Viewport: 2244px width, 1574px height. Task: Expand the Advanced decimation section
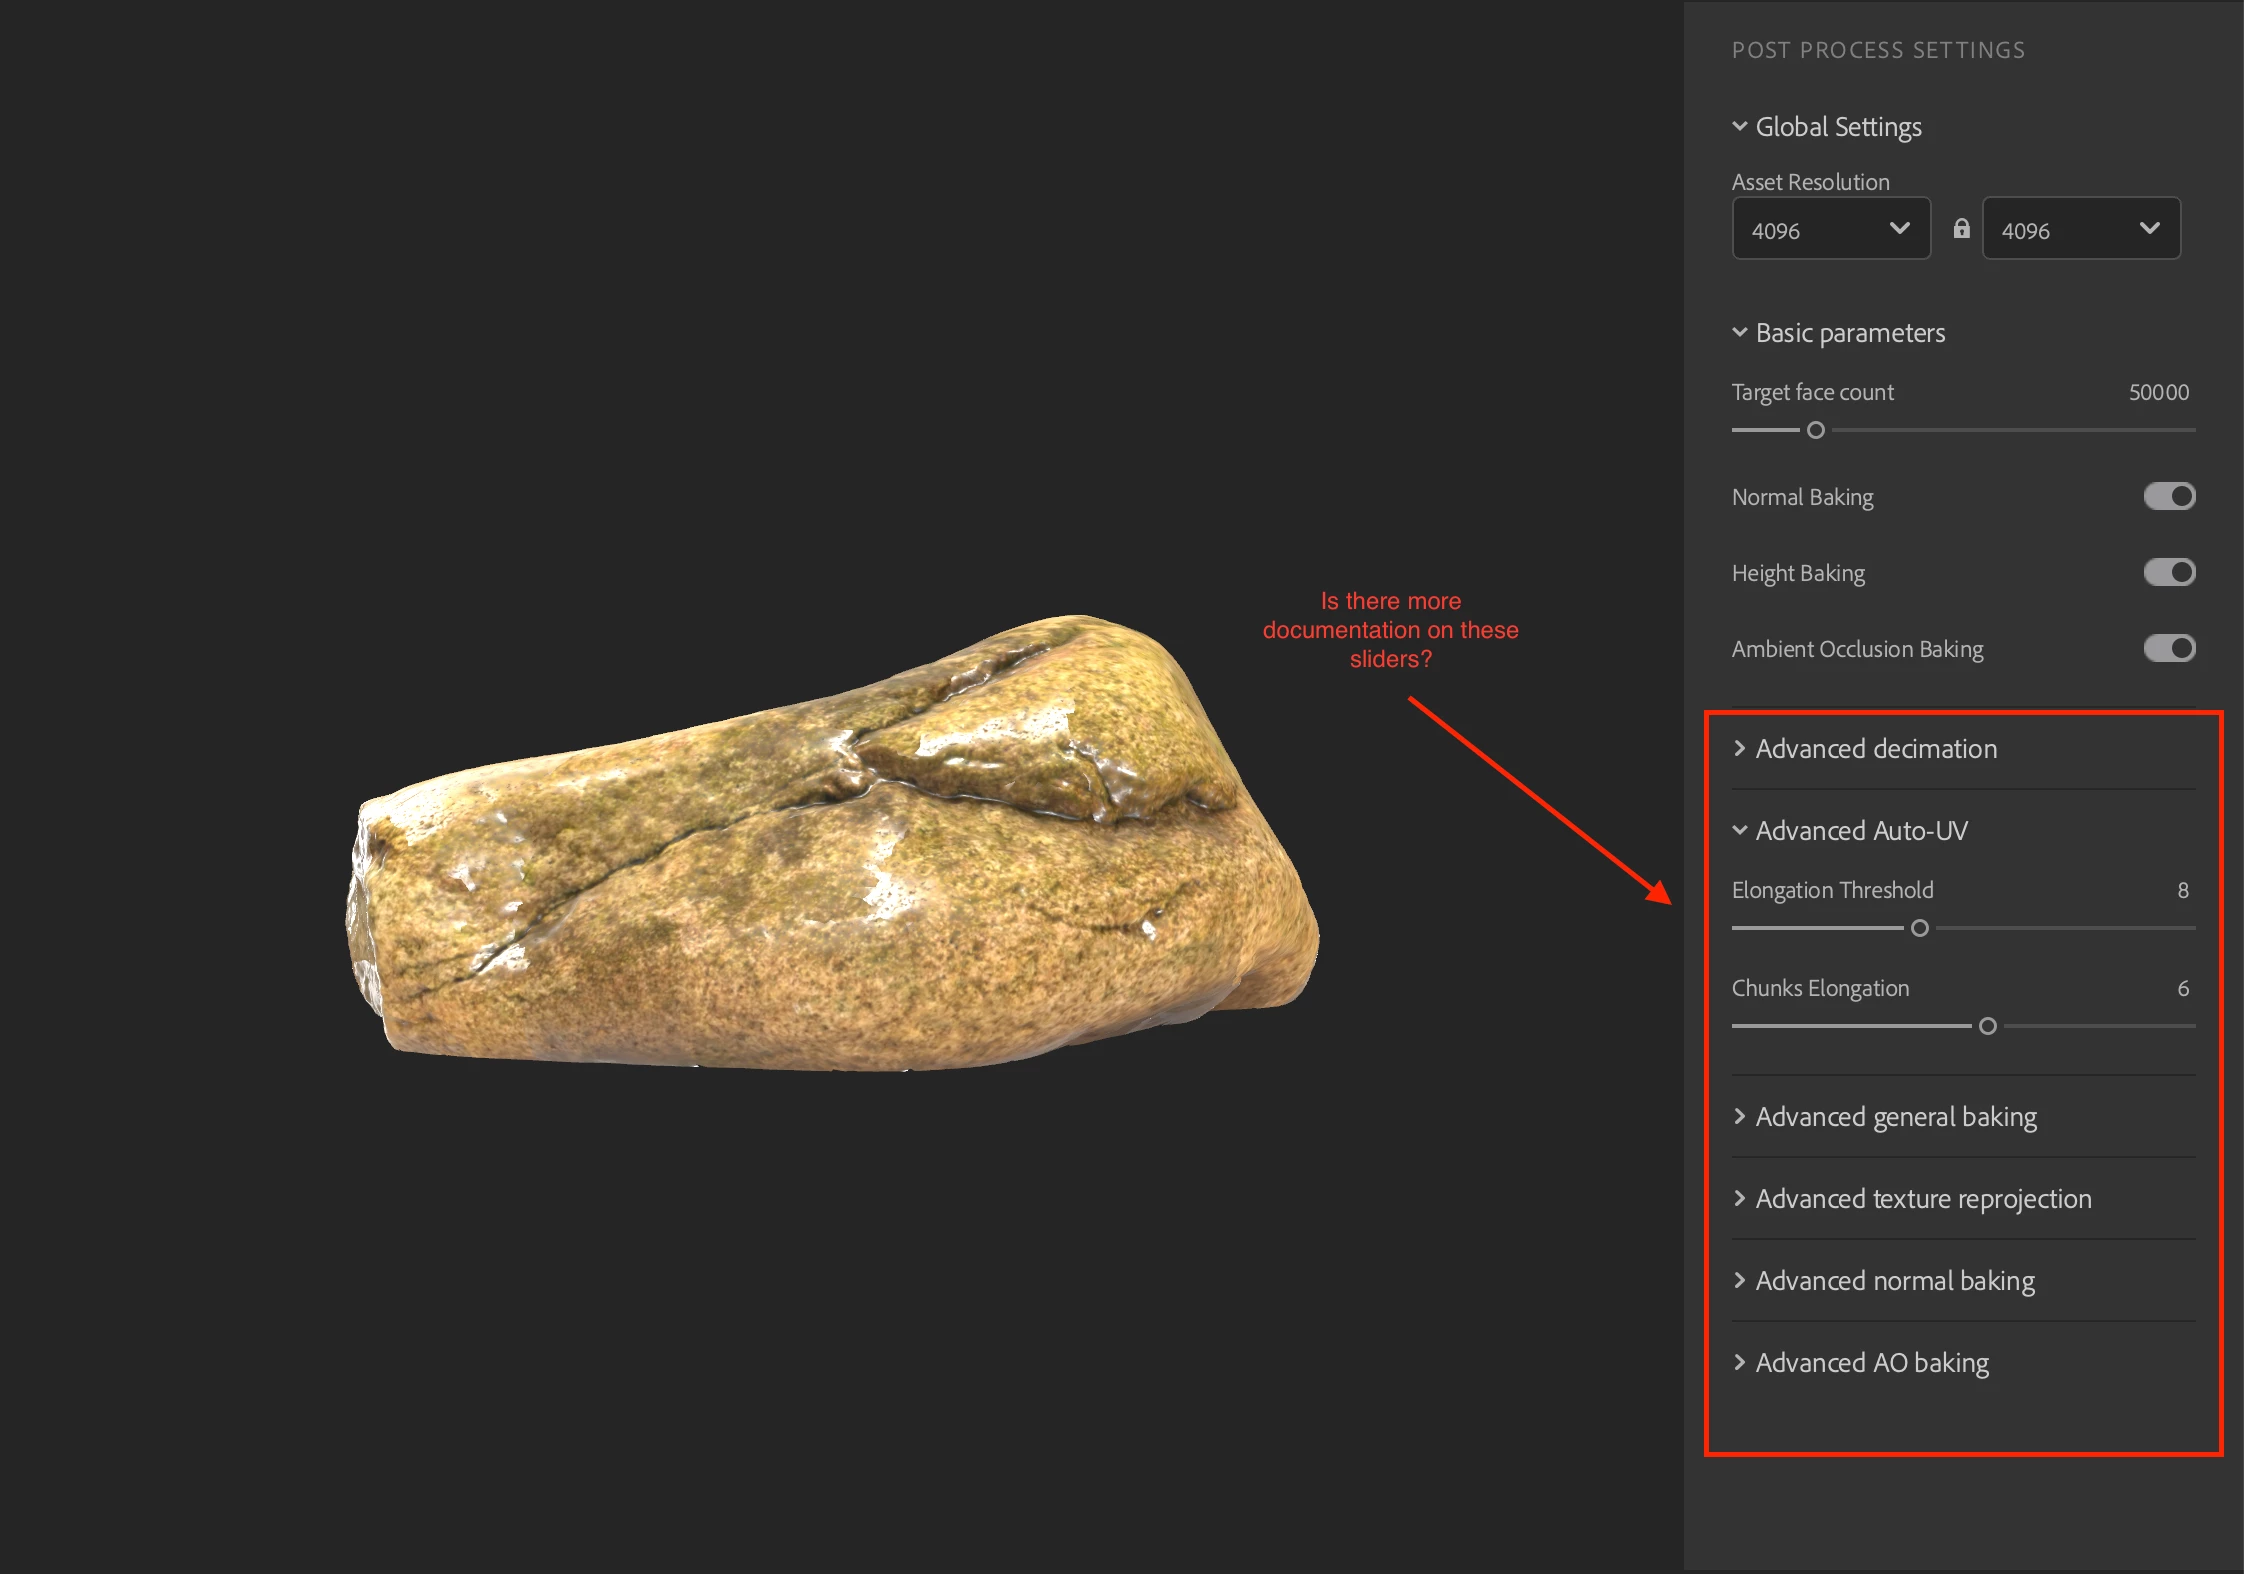[x=1865, y=749]
